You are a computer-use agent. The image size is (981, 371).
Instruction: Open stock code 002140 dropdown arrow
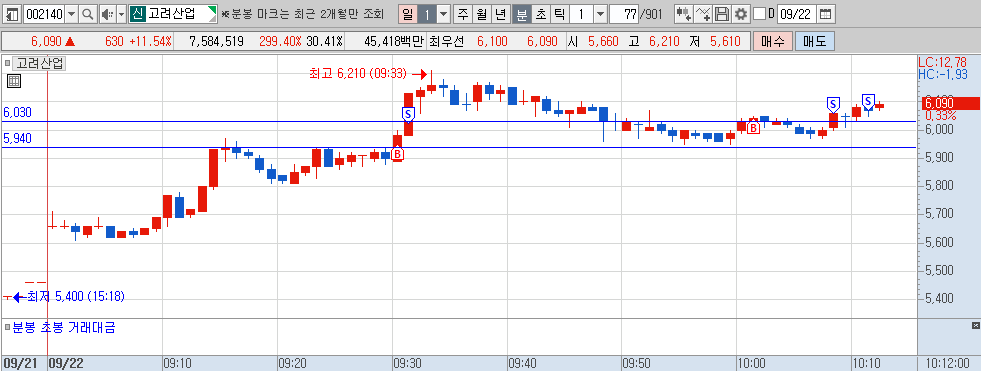71,13
